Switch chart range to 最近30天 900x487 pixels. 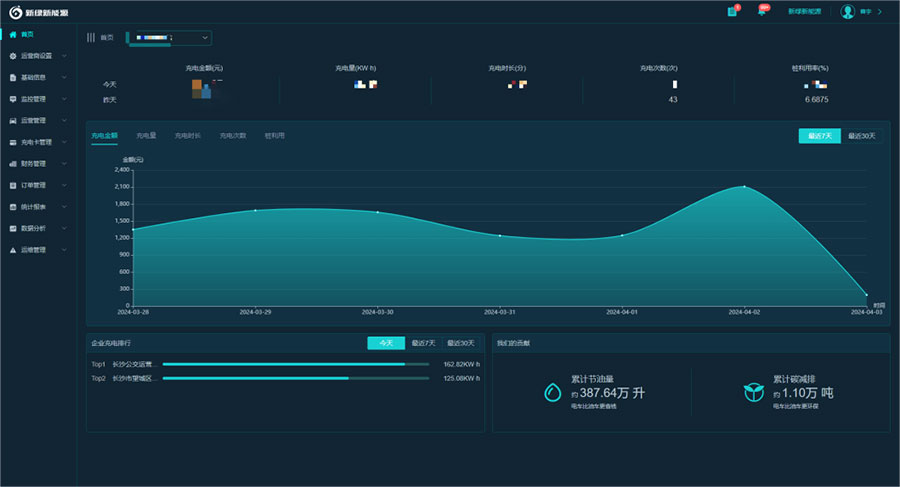pos(861,136)
